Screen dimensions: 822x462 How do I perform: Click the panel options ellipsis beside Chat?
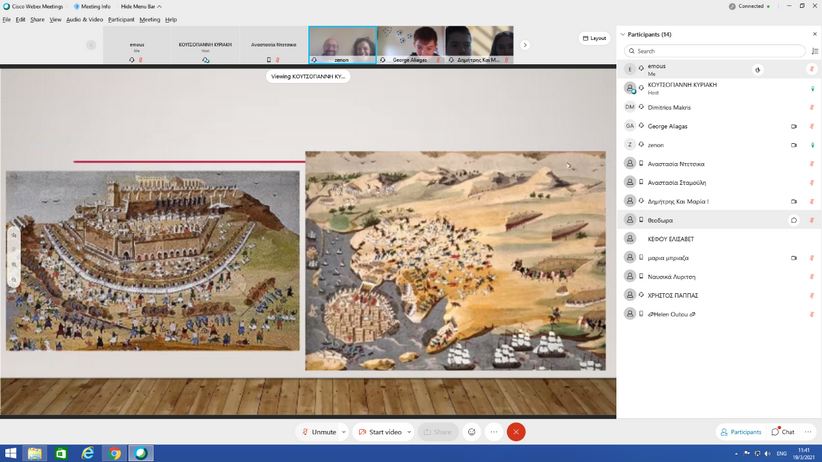pyautogui.click(x=808, y=432)
